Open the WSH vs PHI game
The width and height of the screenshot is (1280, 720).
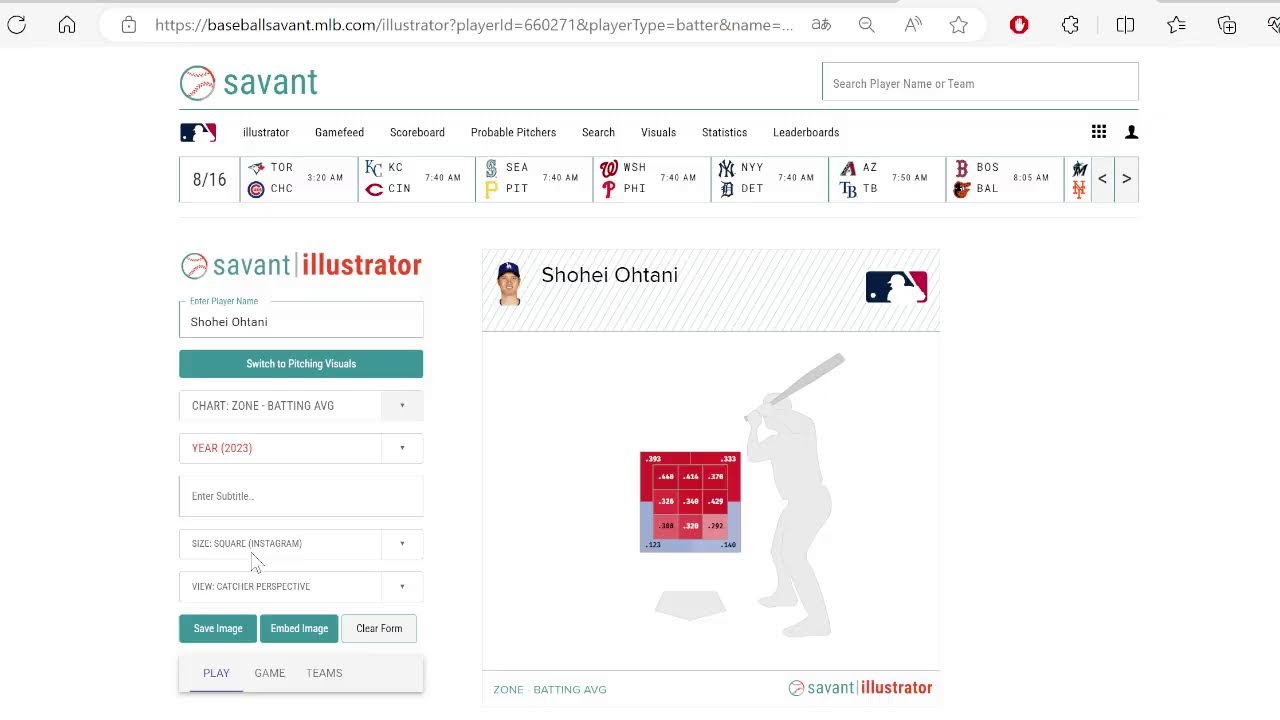[x=652, y=179]
